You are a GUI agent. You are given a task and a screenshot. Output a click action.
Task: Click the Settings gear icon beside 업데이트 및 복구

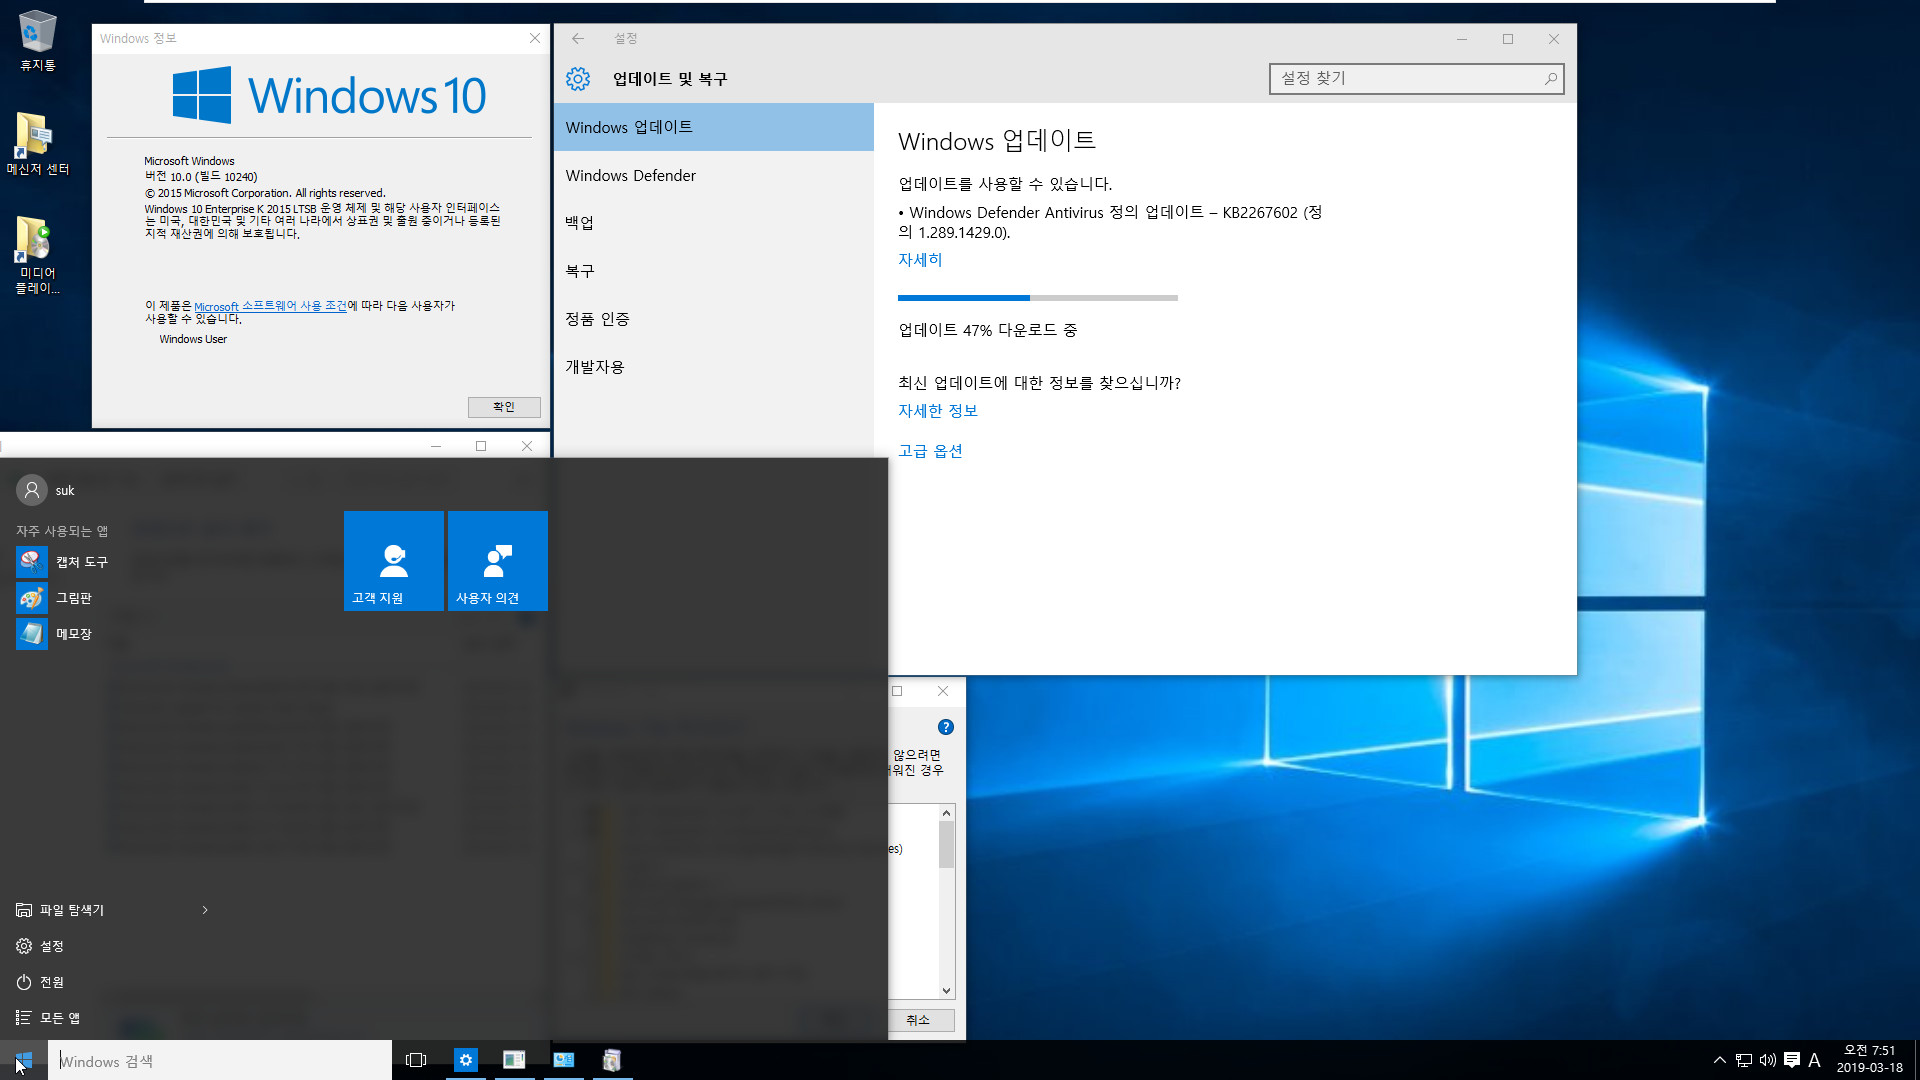point(578,79)
